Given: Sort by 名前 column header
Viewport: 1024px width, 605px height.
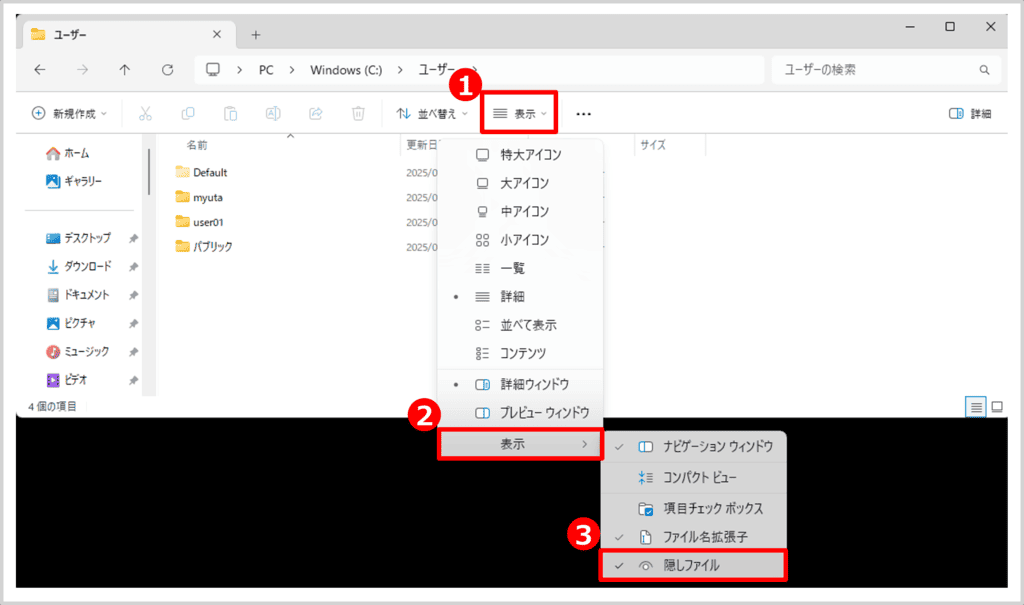Looking at the screenshot, I should [197, 145].
